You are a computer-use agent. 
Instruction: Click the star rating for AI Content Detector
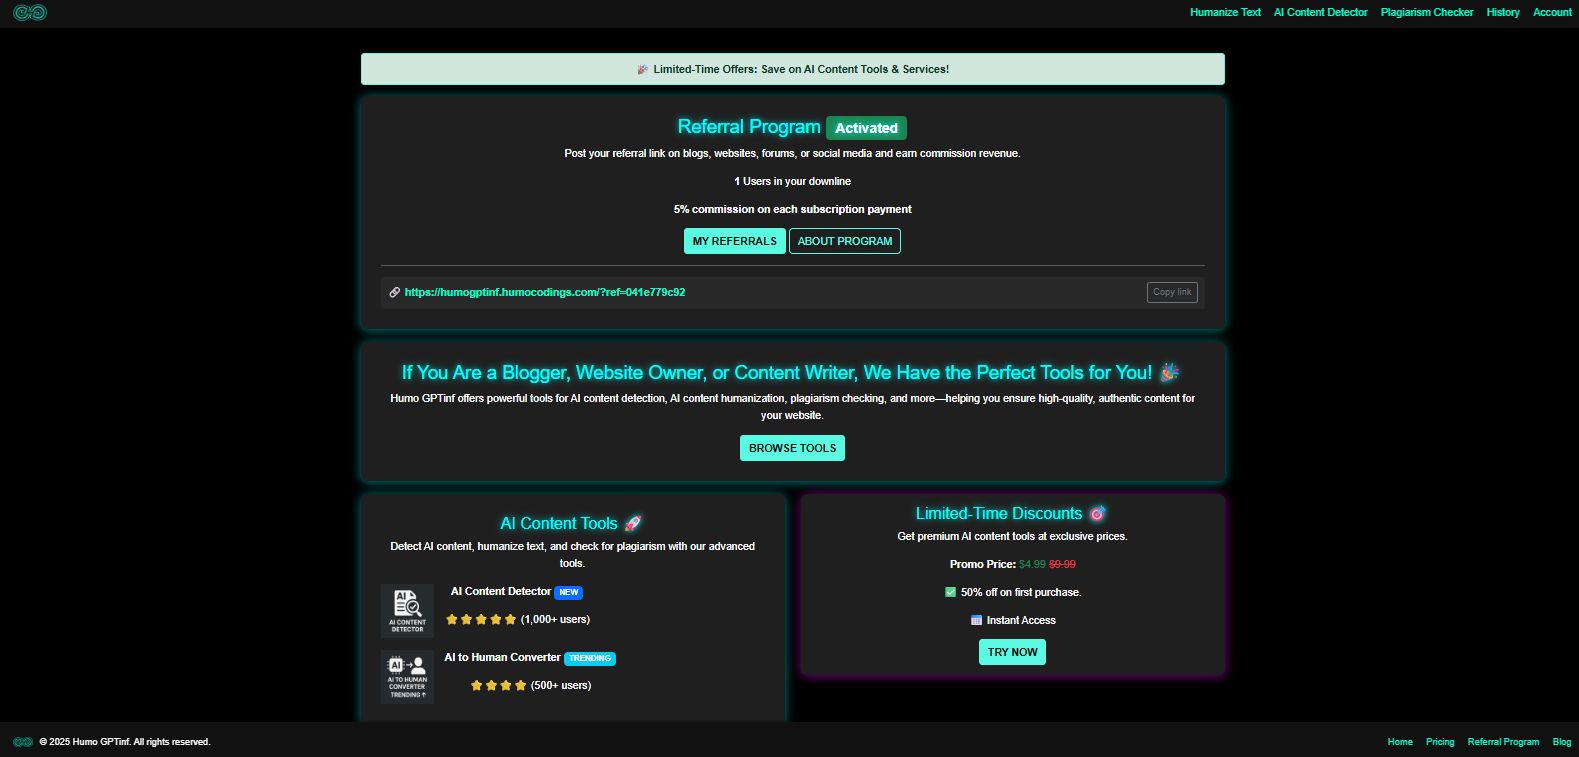(481, 620)
